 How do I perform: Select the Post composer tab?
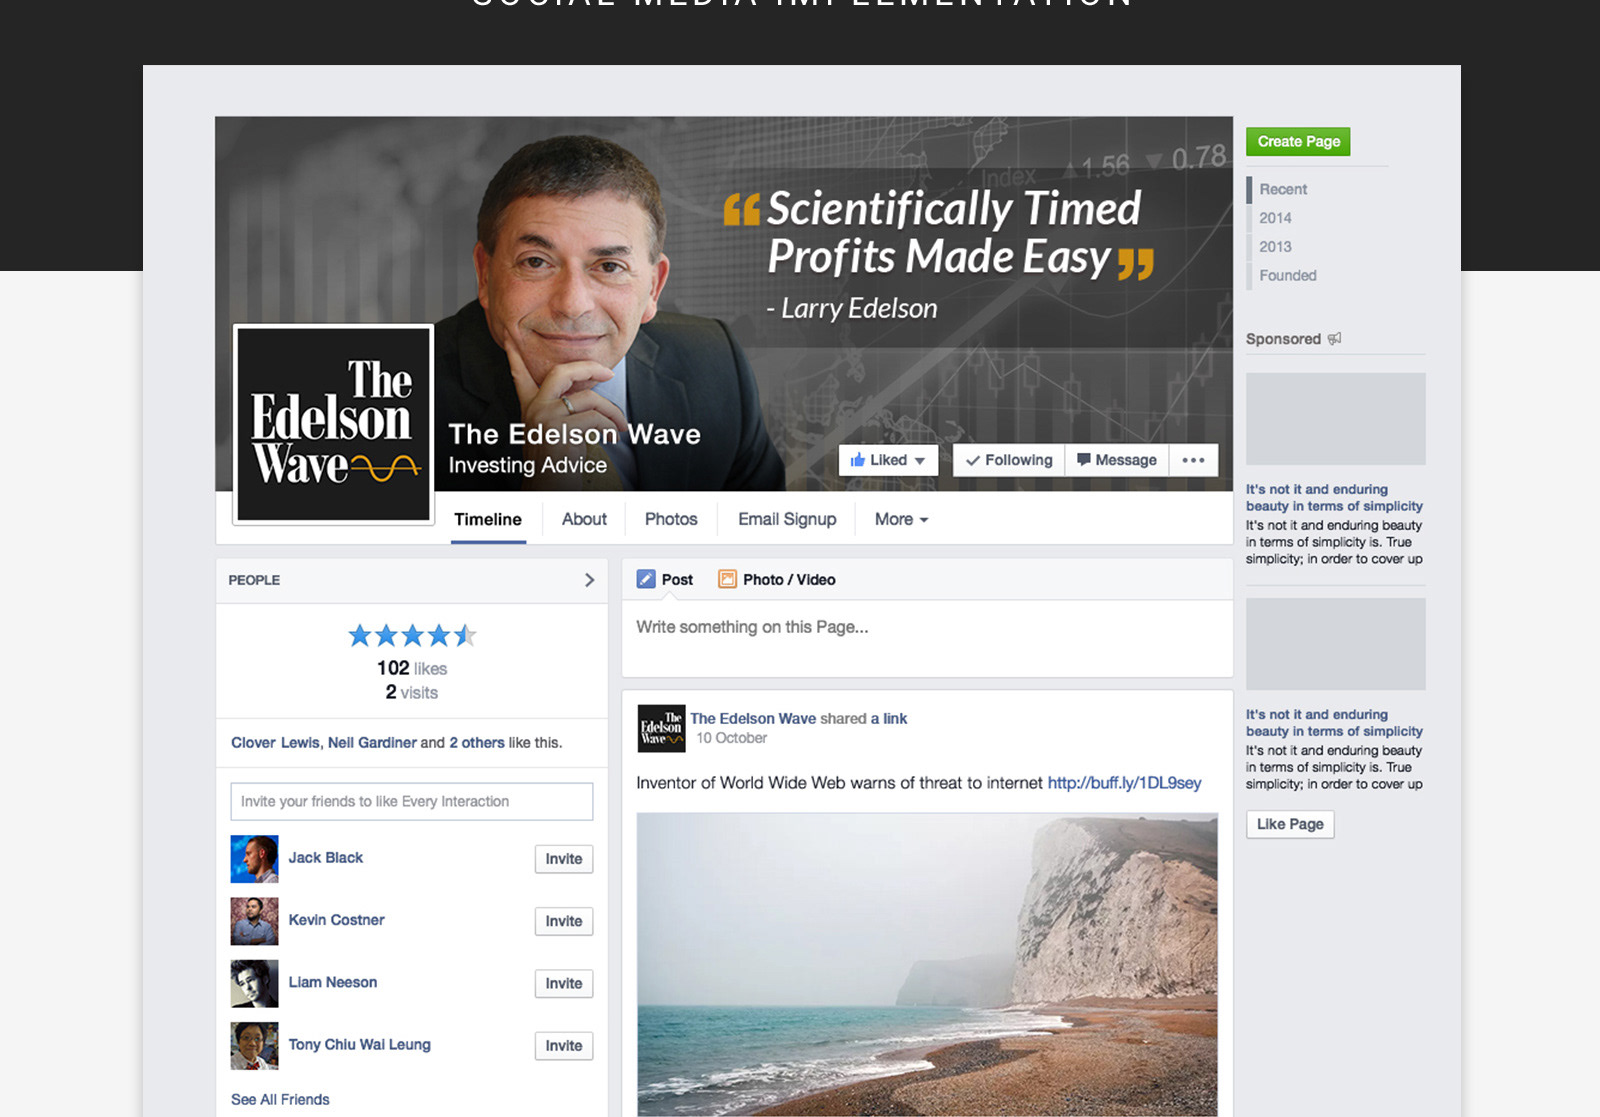pyautogui.click(x=665, y=579)
